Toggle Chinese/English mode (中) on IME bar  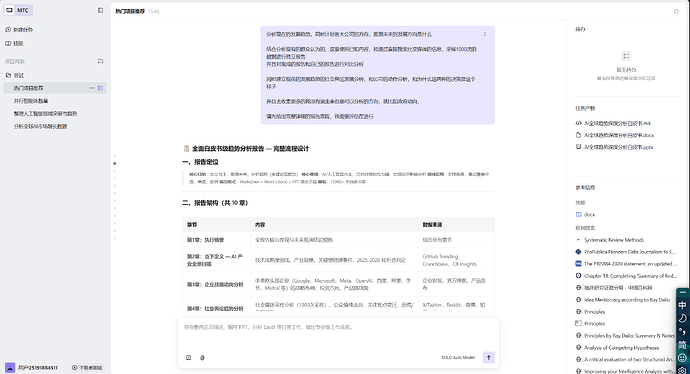coord(683,305)
